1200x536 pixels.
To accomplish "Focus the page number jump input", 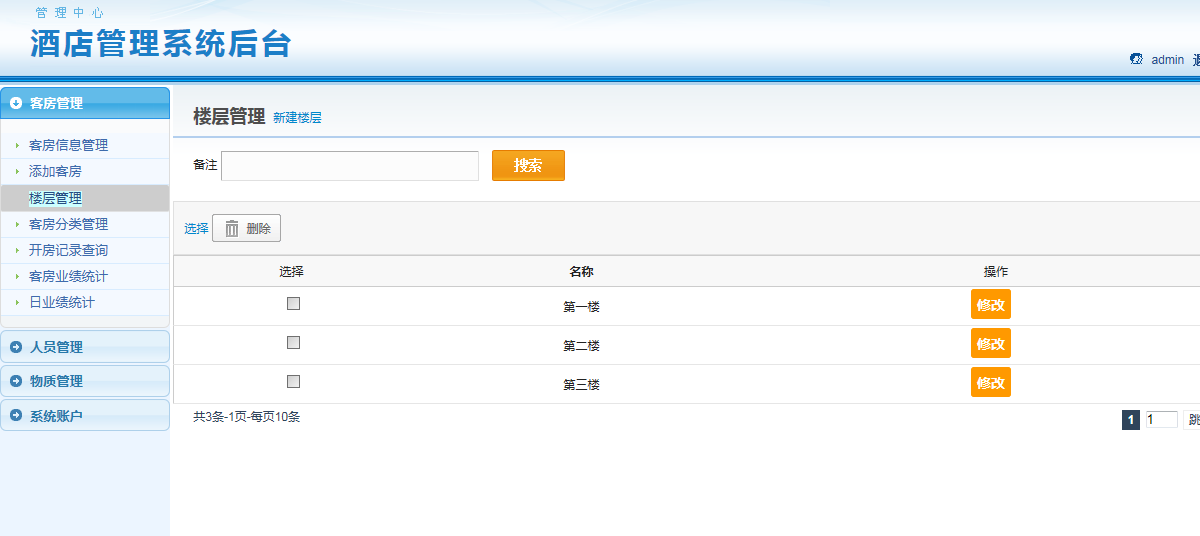I will pyautogui.click(x=1161, y=420).
